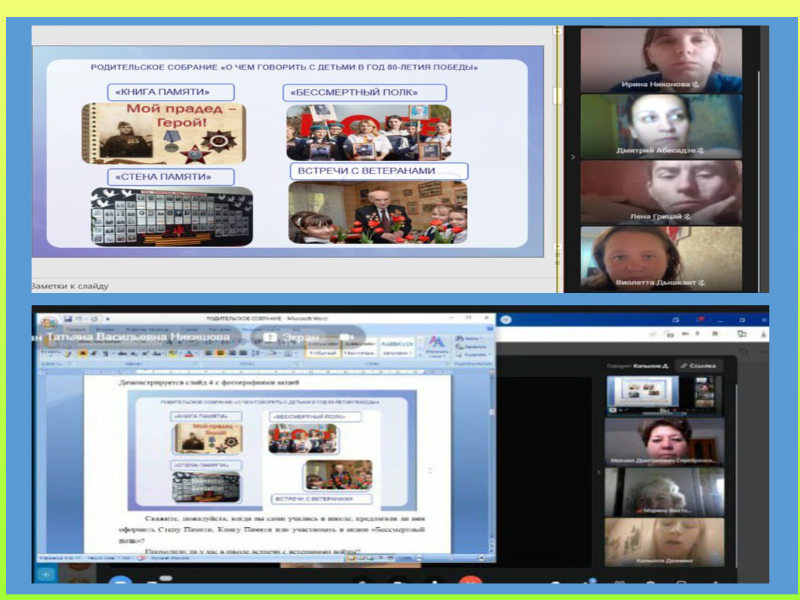The height and width of the screenshot is (600, 800).
Task: Open the Выделить selection menu
Action: coord(472,354)
